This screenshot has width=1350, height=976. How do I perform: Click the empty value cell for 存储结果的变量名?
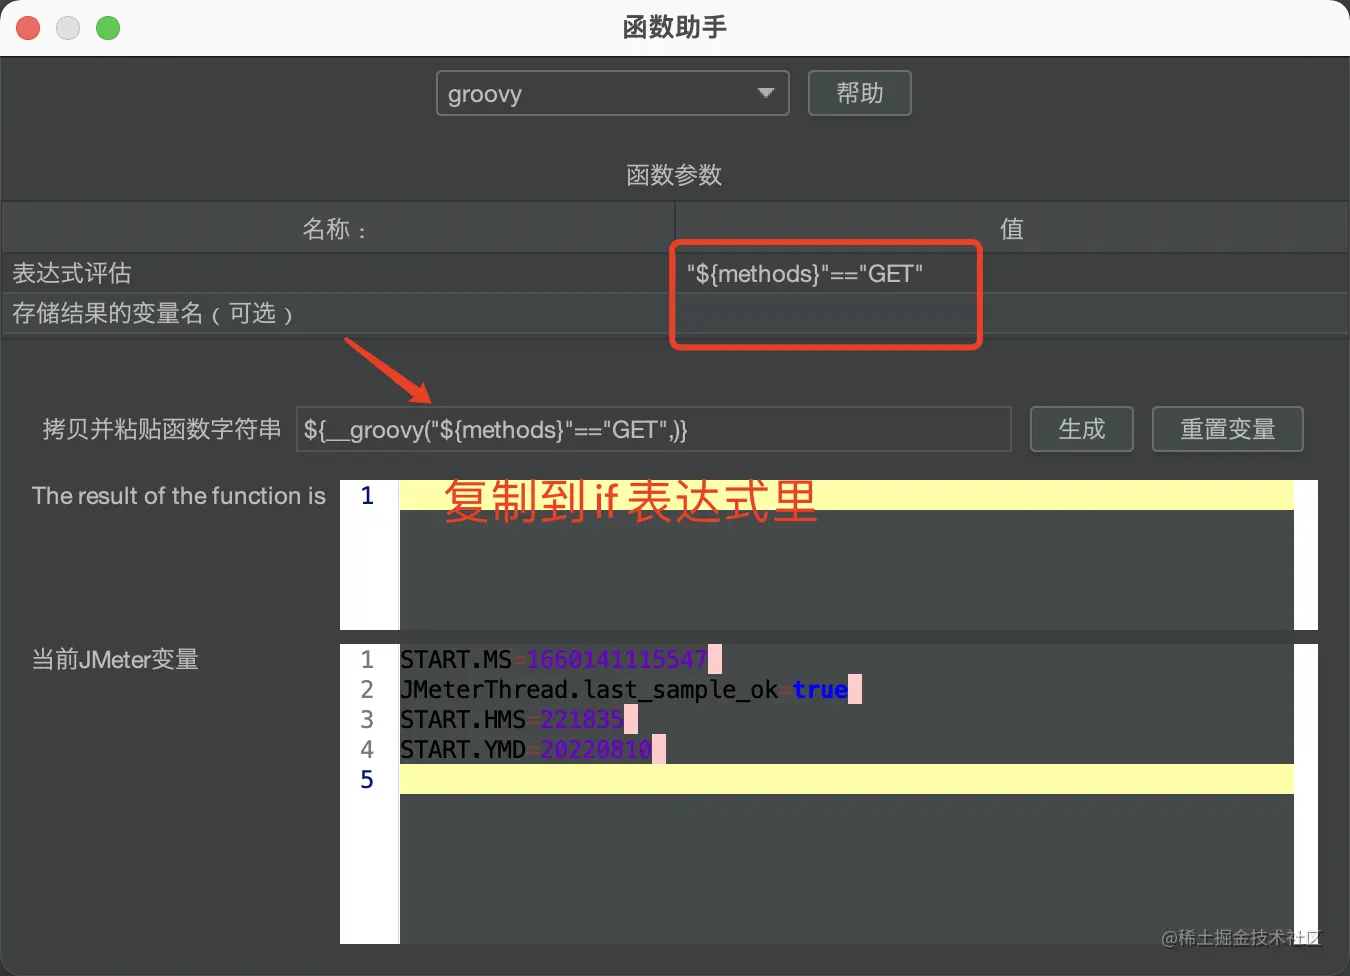tap(1012, 313)
